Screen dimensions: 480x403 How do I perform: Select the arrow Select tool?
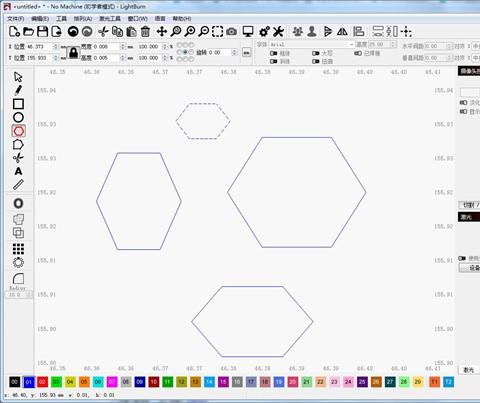click(x=18, y=77)
